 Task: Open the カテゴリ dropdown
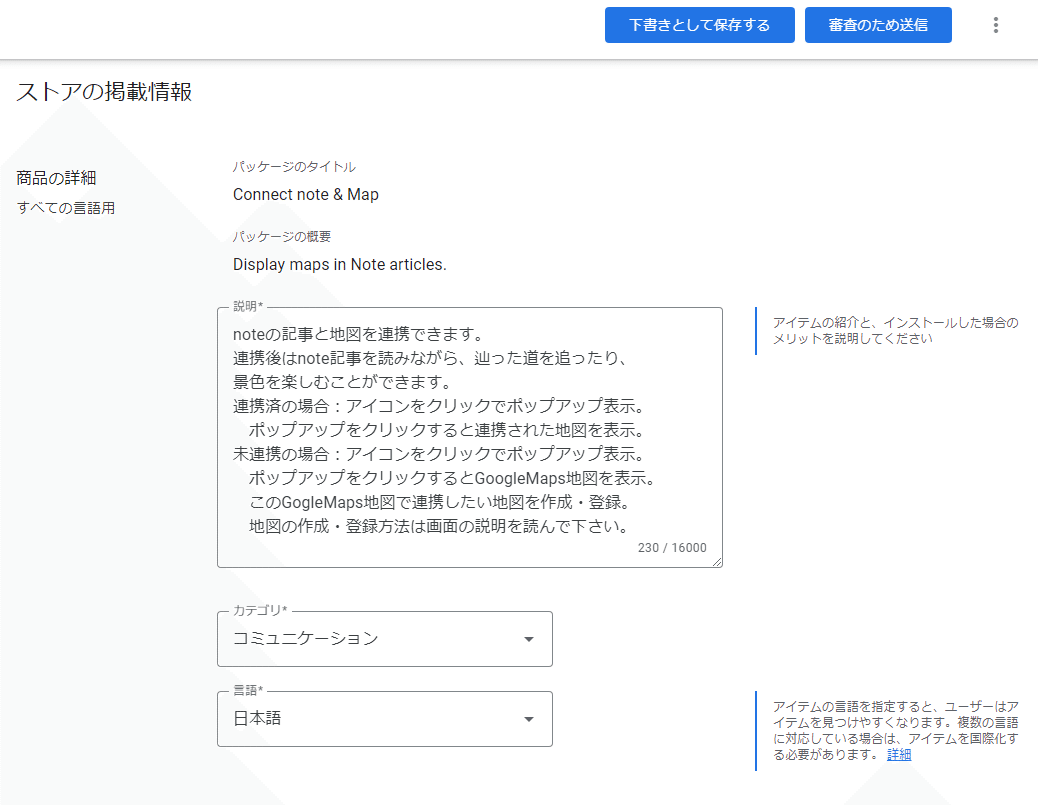385,639
